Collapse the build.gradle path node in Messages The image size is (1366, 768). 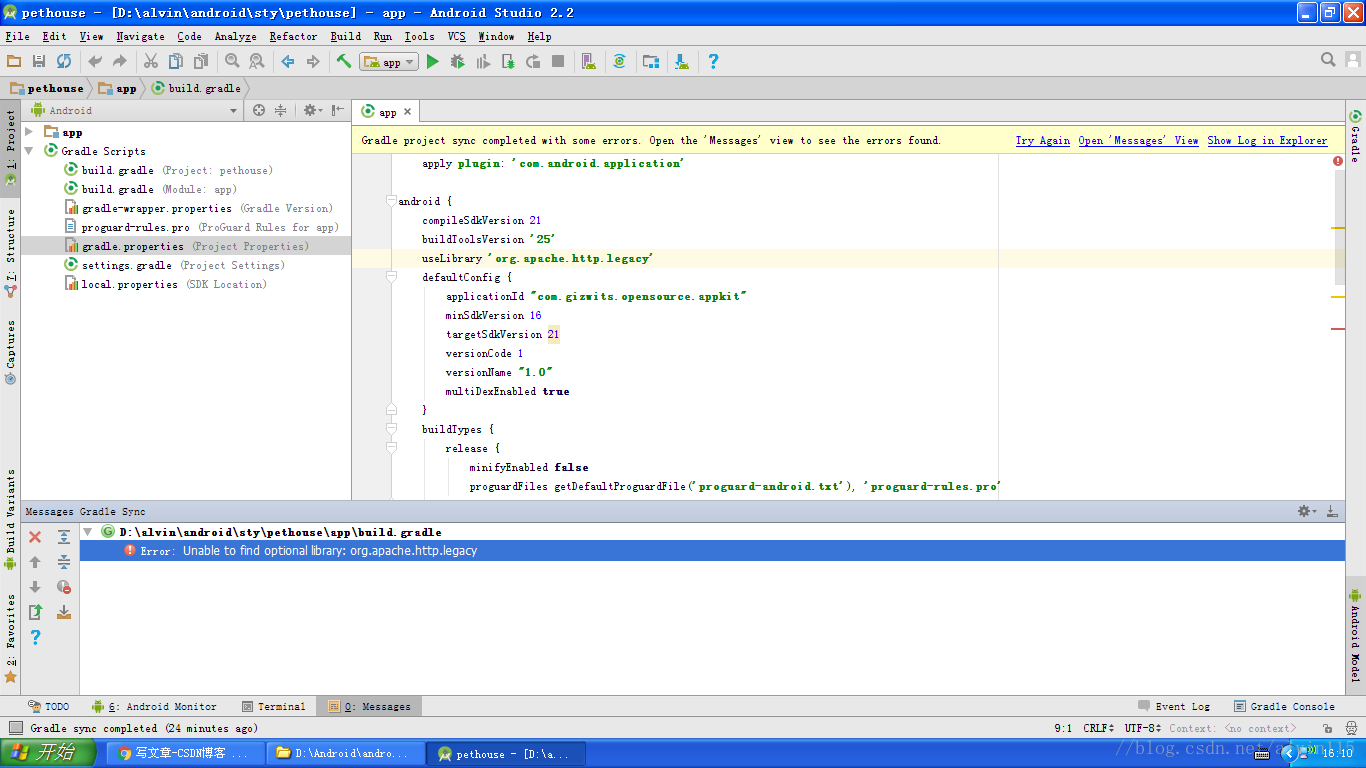[x=88, y=532]
